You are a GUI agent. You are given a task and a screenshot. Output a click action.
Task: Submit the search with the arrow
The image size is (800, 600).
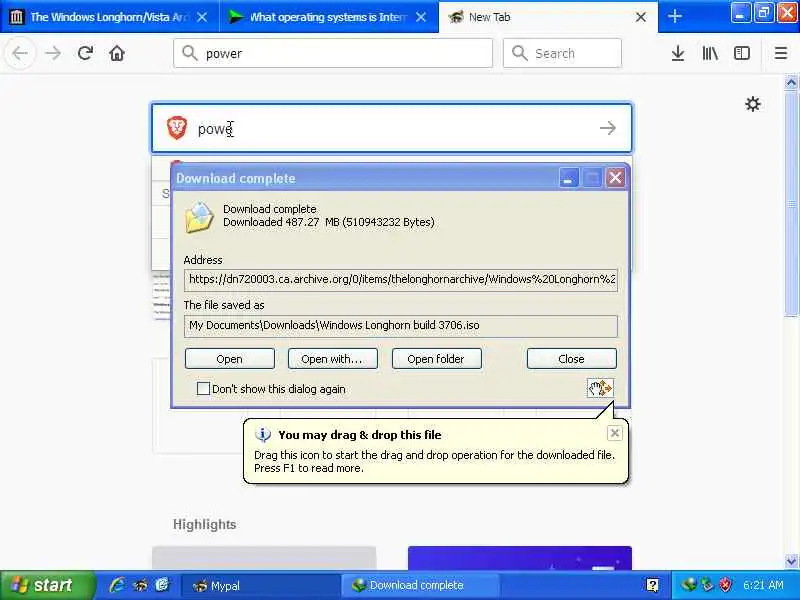tap(608, 128)
